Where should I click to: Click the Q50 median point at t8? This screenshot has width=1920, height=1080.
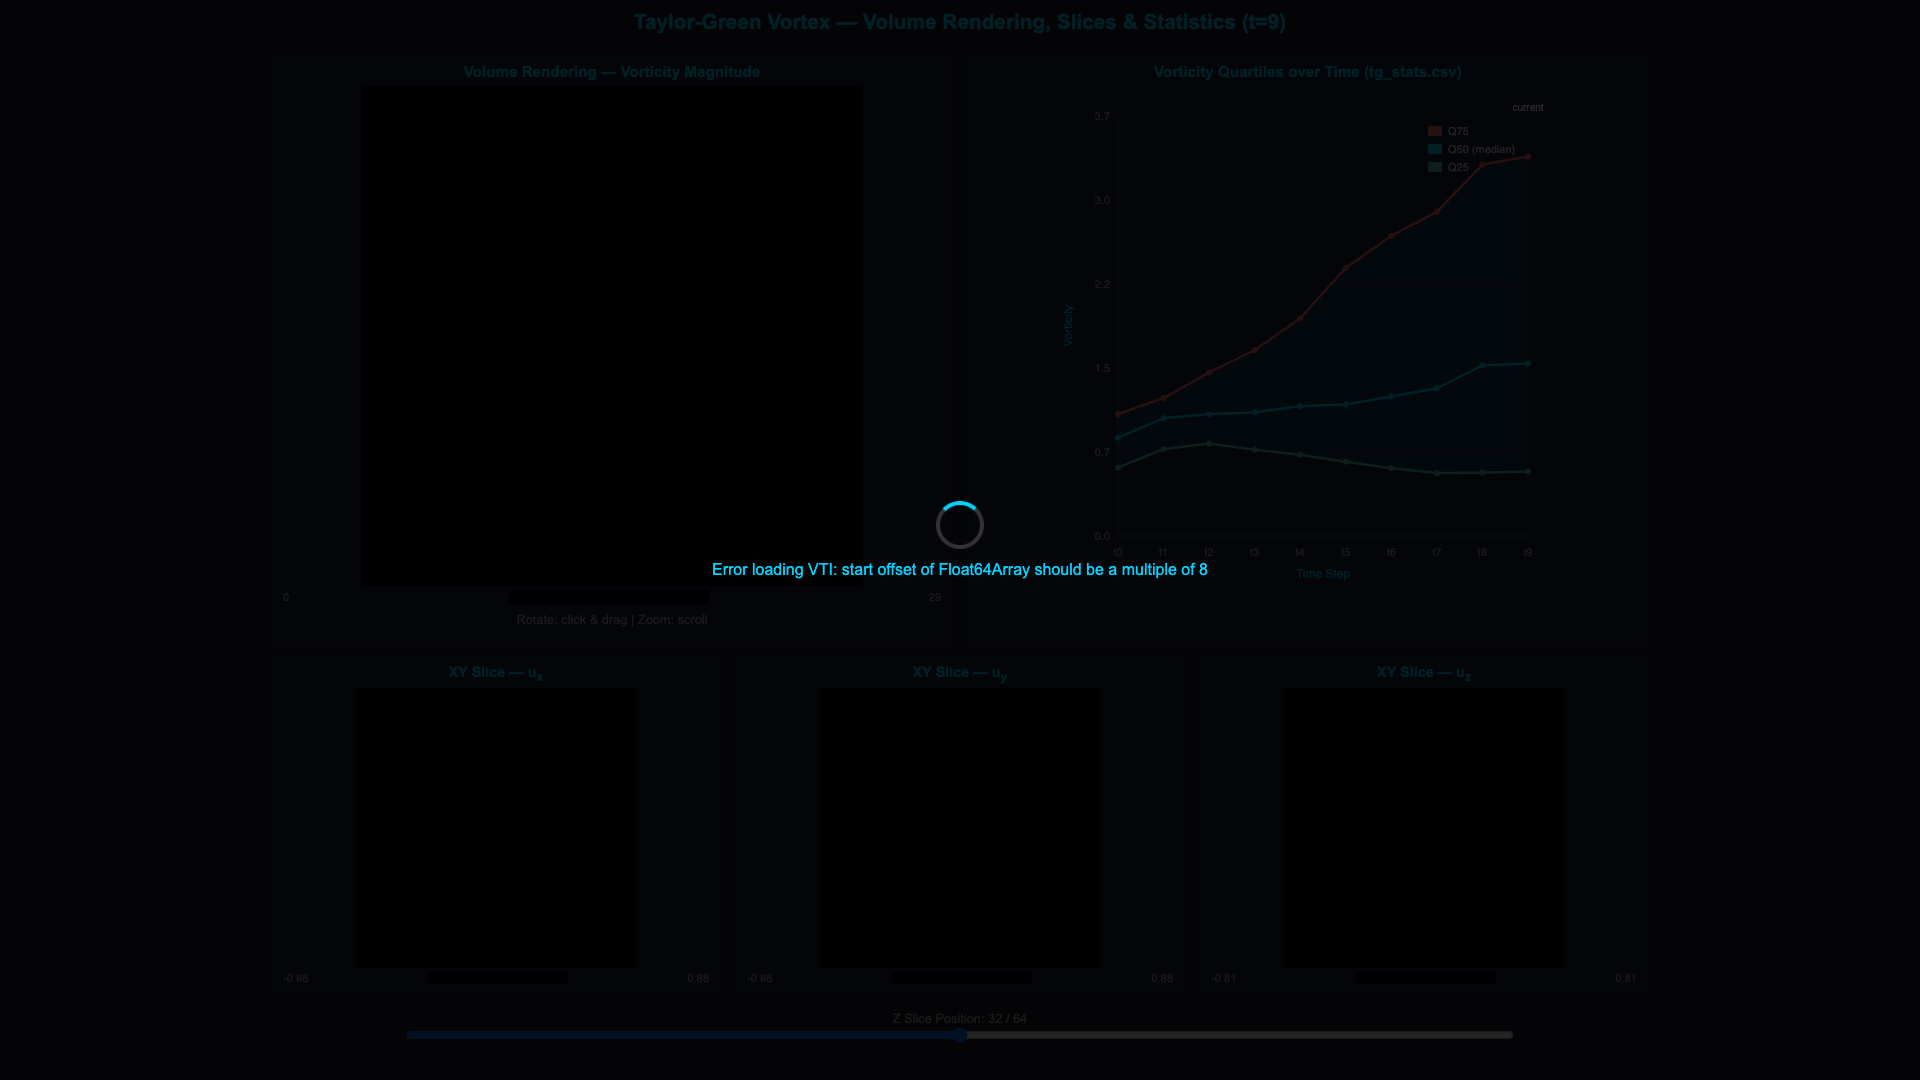tap(1482, 365)
